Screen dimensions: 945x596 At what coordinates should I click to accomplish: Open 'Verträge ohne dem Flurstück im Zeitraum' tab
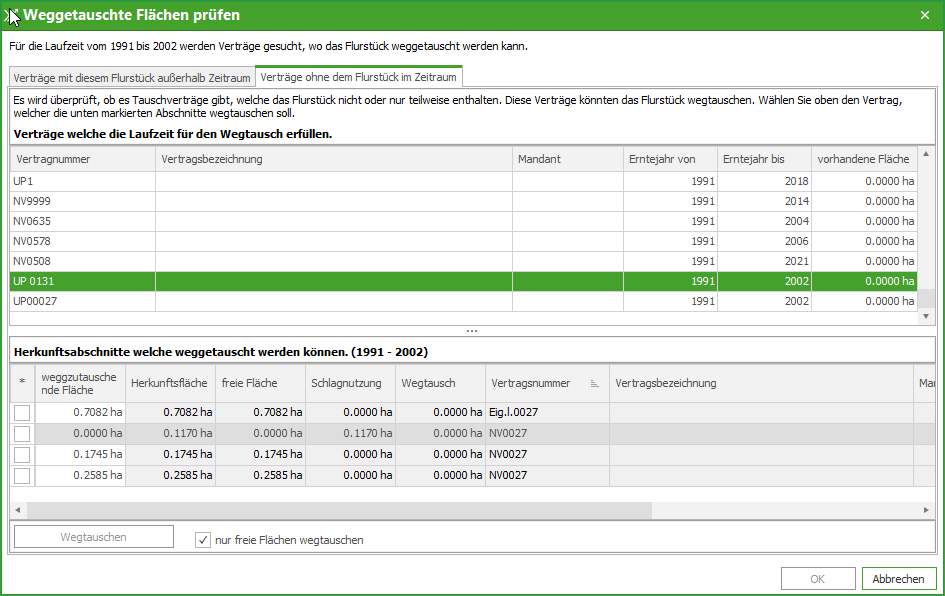pos(358,77)
